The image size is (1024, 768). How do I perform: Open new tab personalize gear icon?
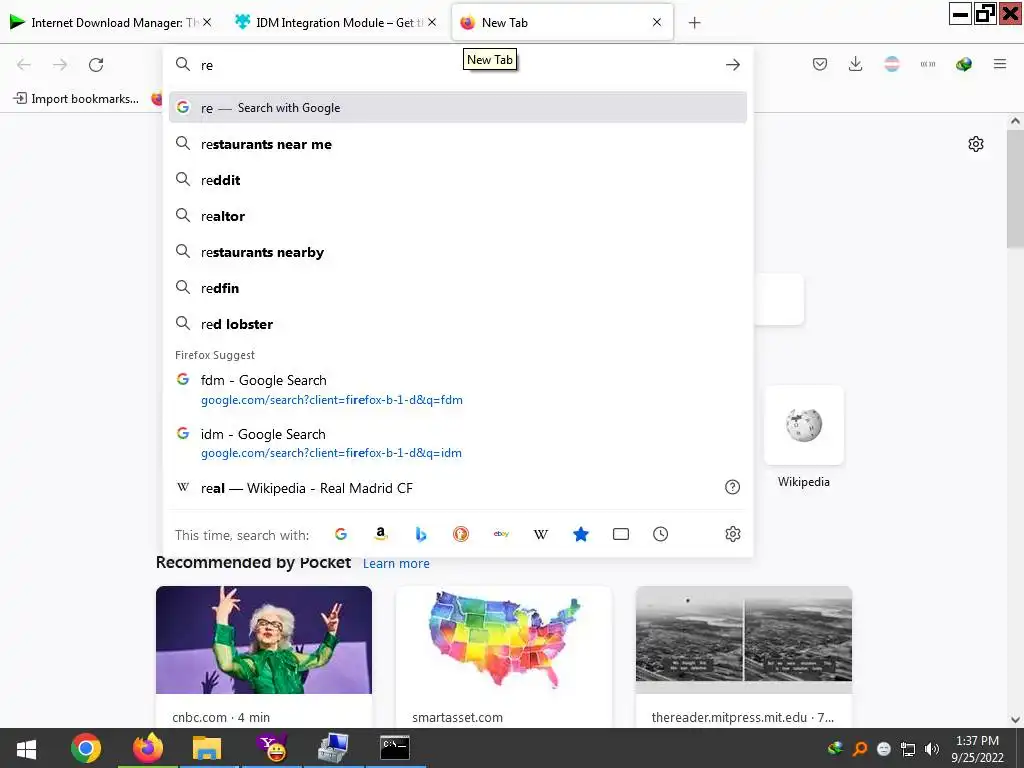[976, 144]
